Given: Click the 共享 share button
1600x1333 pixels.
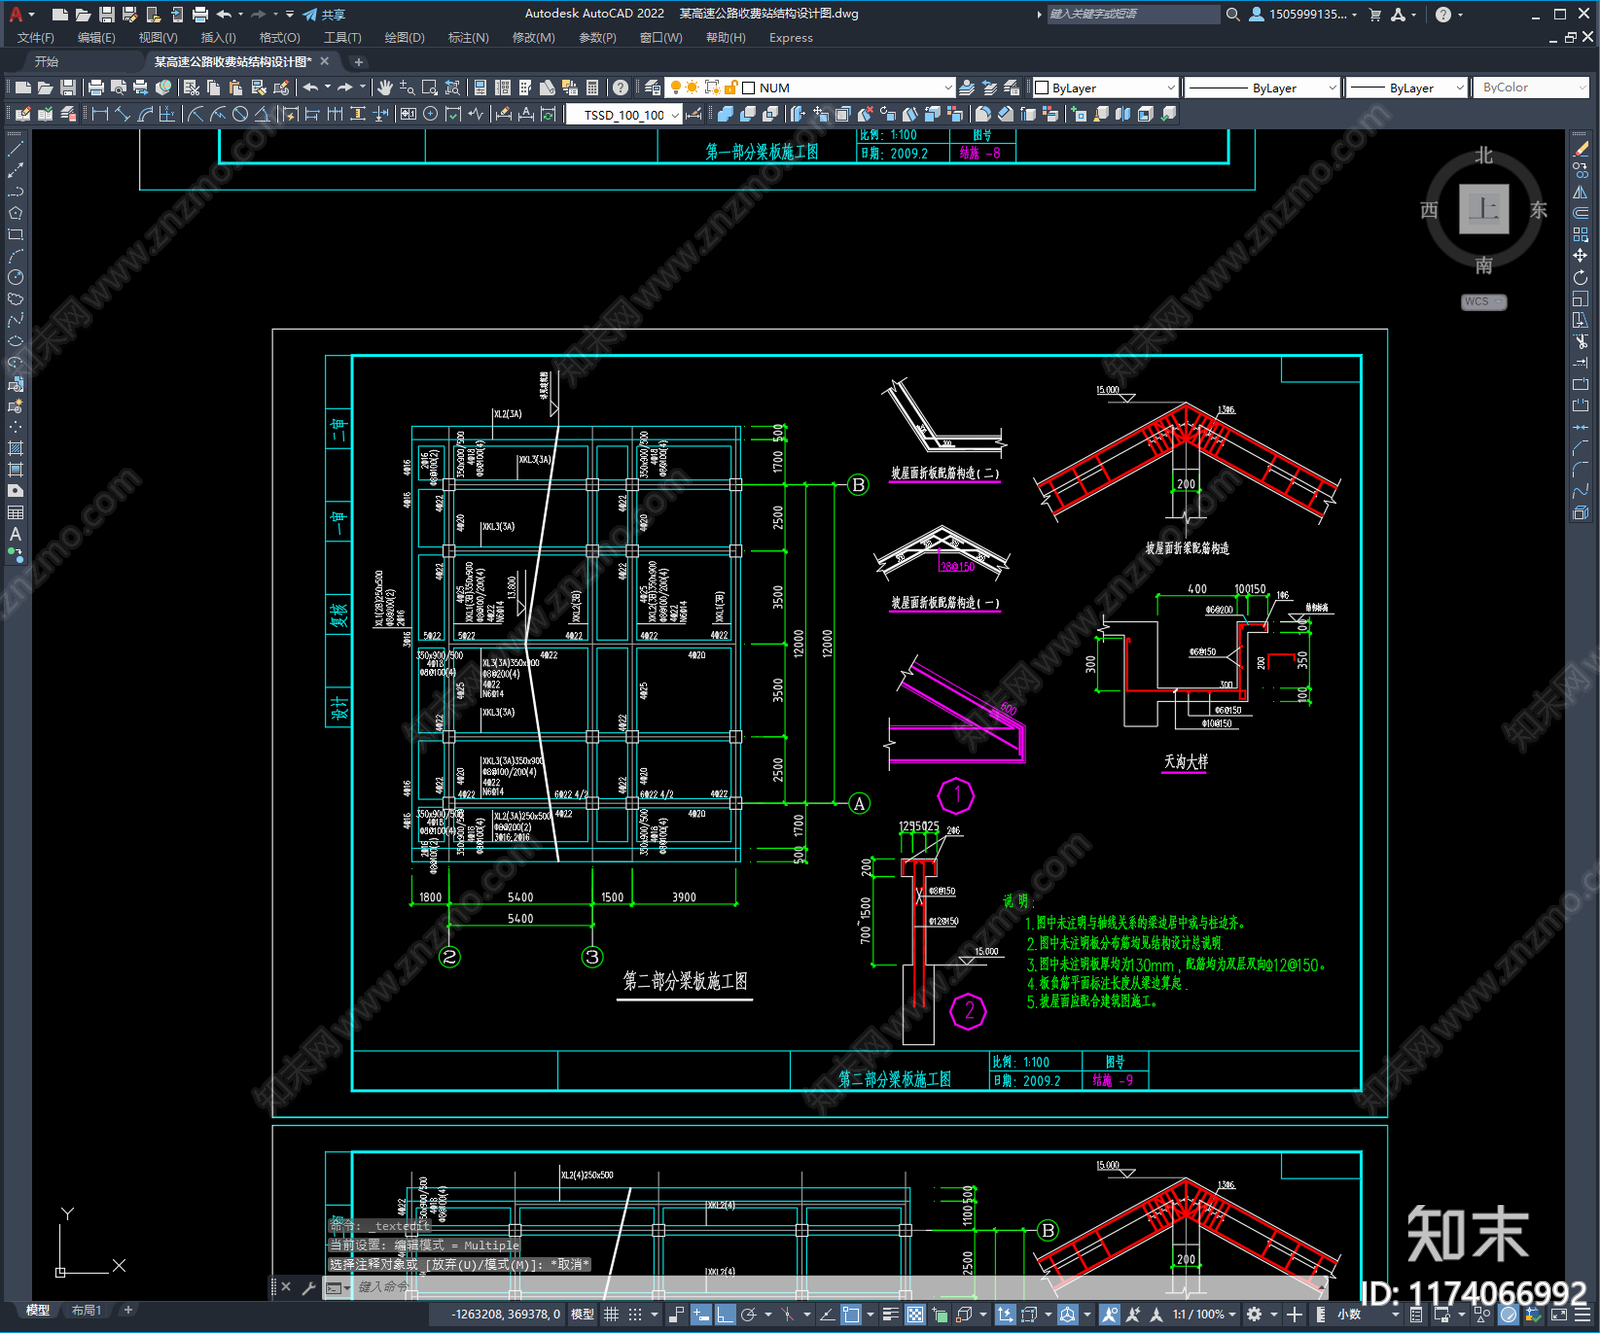Looking at the screenshot, I should 324,14.
